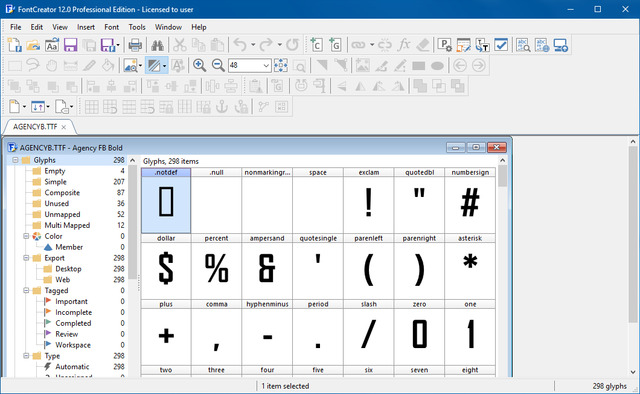Open Font properties P gear icon
This screenshot has width=640, height=394.
click(444, 45)
